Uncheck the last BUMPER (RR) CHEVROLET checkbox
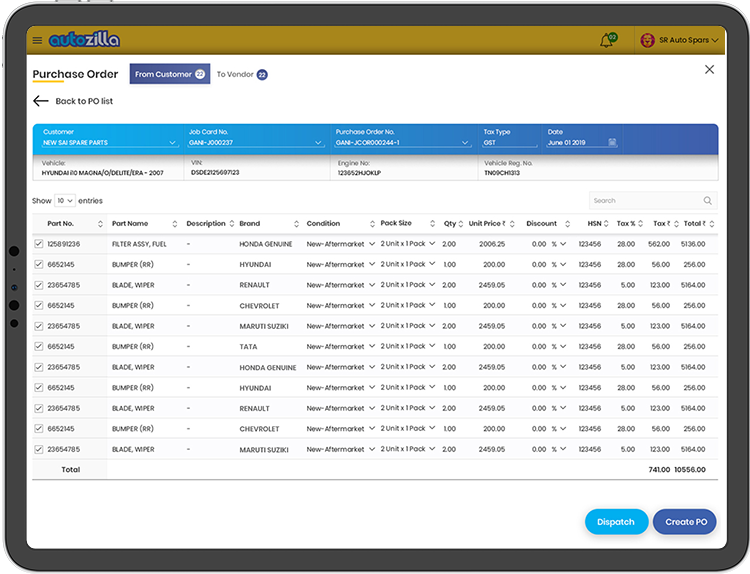Screen dimensions: 750x574 point(39,429)
